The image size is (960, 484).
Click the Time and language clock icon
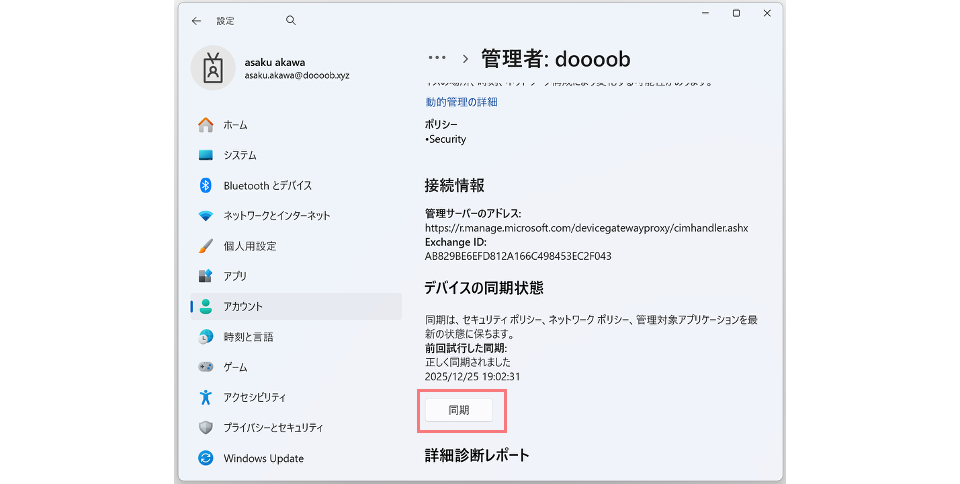tap(206, 337)
